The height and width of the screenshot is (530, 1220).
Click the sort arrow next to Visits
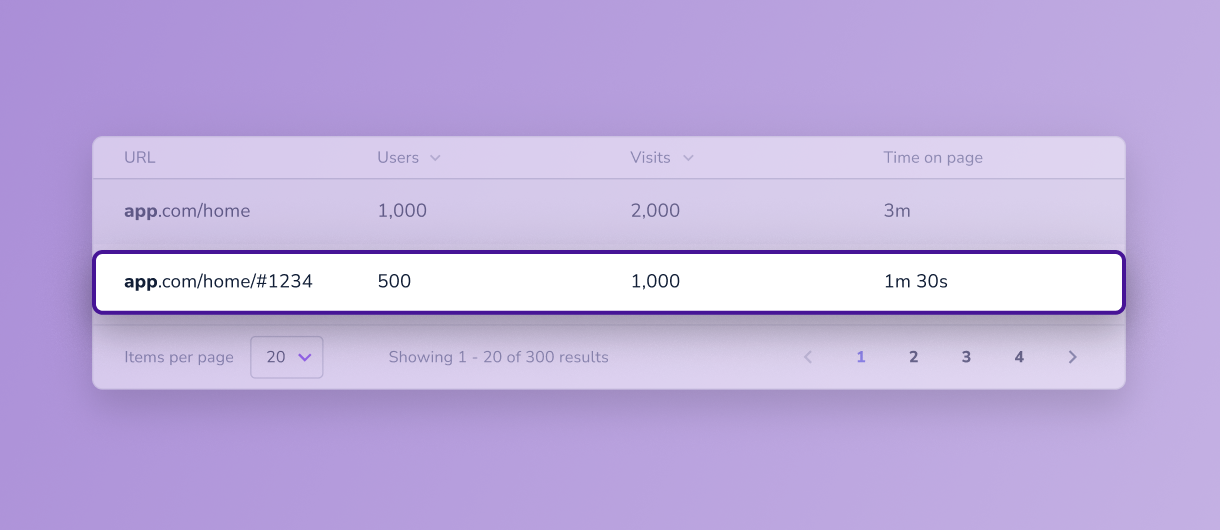pyautogui.click(x=688, y=158)
